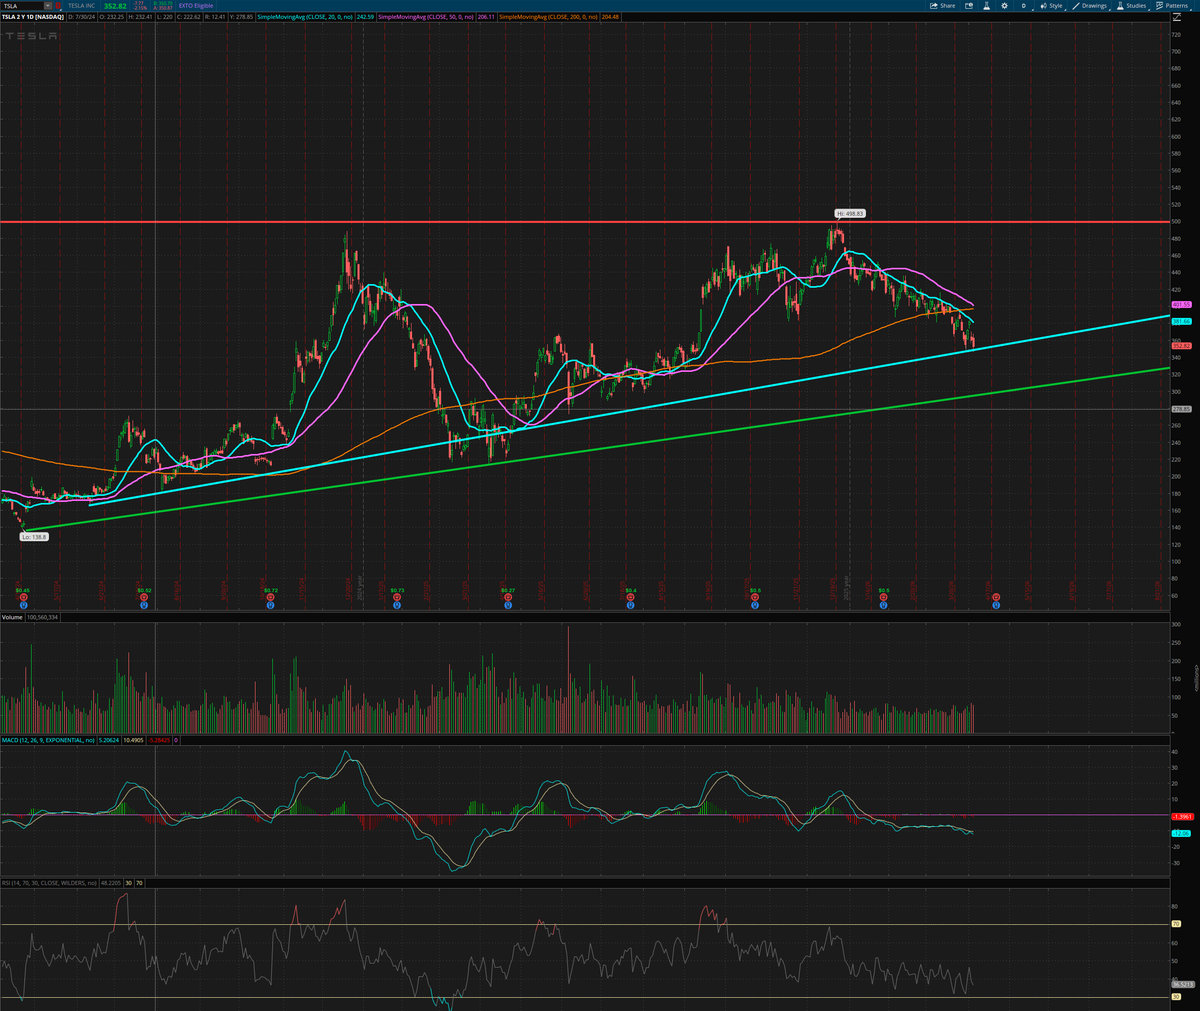Click the upcoming earnings event icon

pyautogui.click(x=996, y=597)
